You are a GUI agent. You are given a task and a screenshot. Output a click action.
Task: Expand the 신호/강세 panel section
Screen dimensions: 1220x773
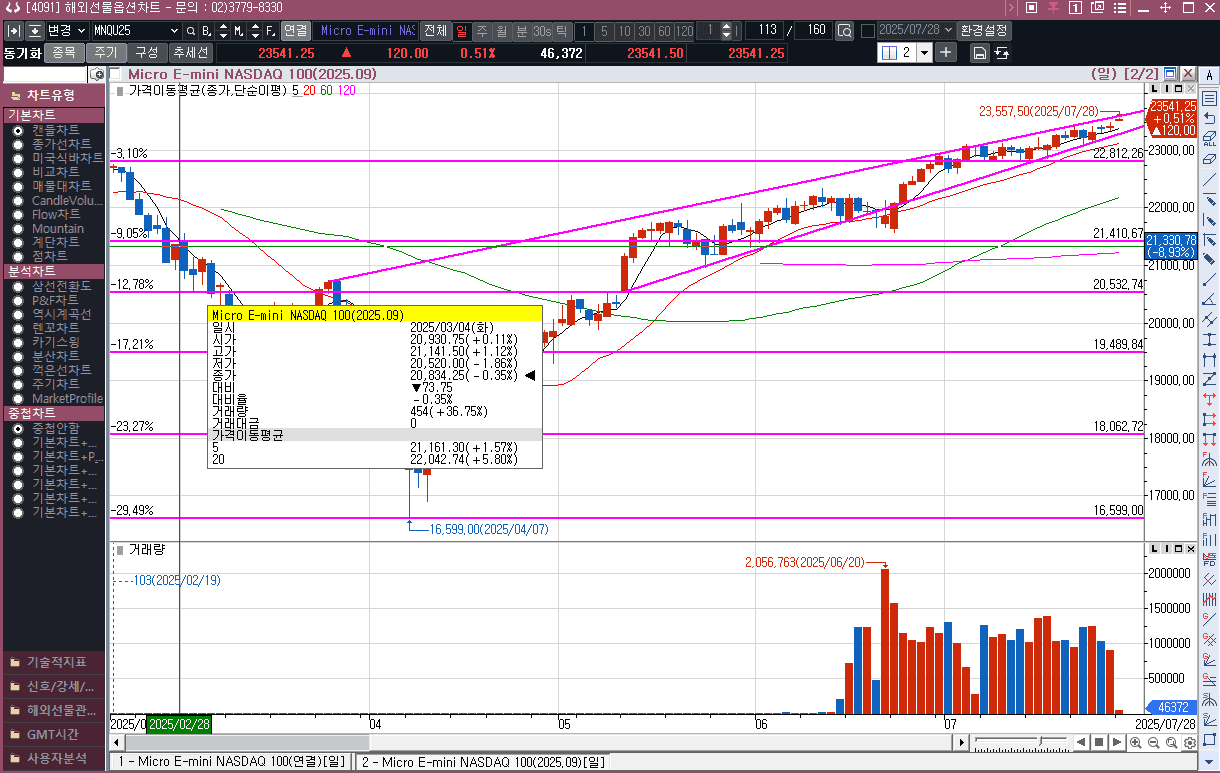click(x=53, y=686)
